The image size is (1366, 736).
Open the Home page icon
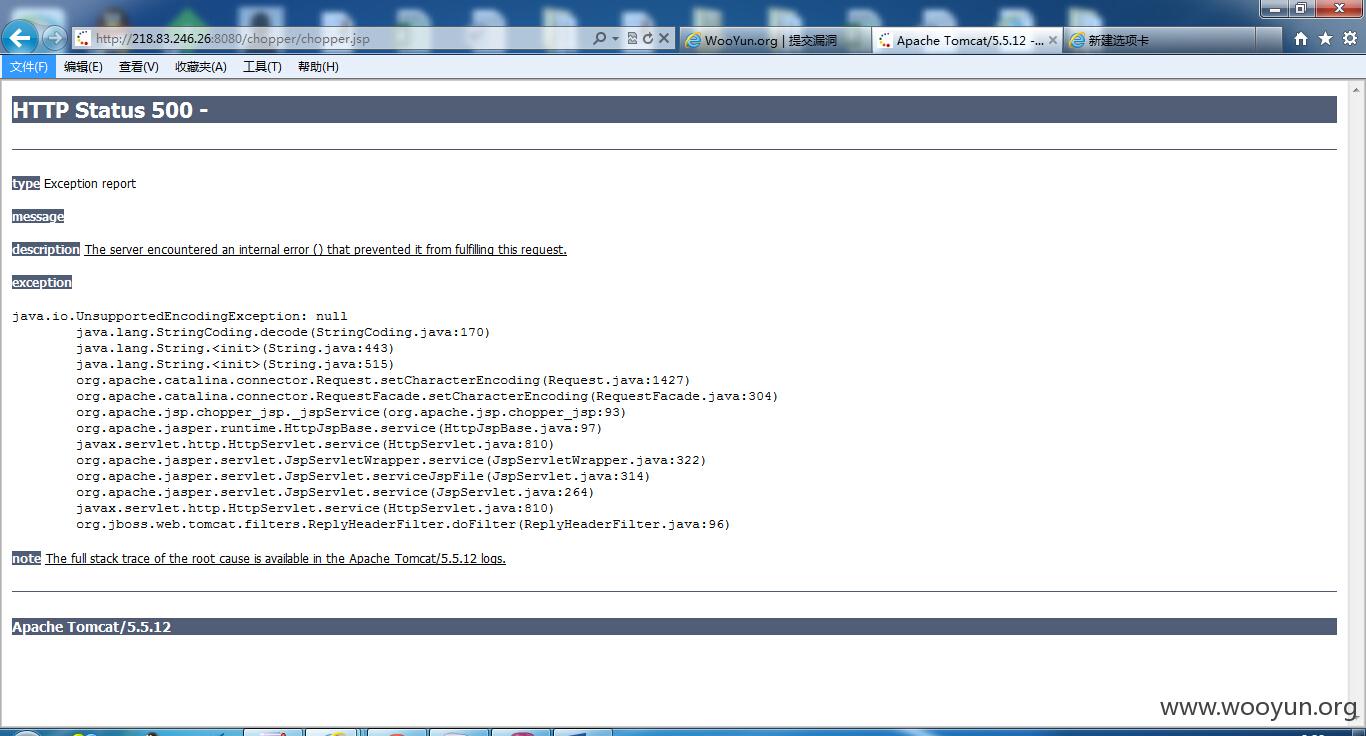click(1301, 39)
